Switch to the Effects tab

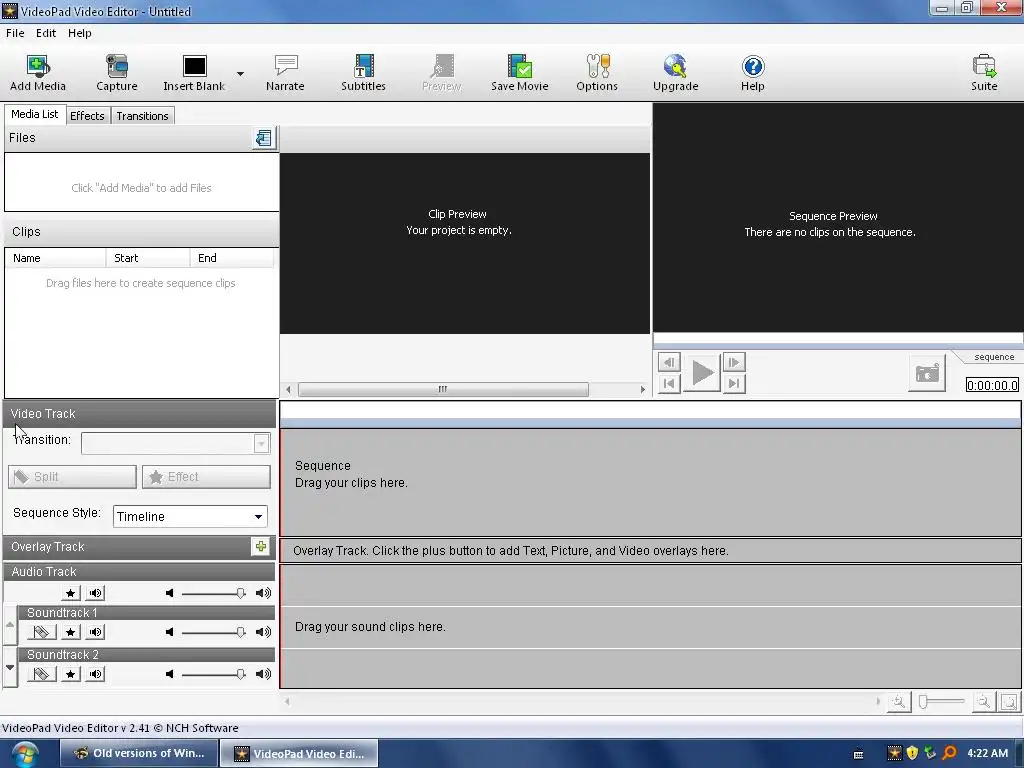[87, 116]
